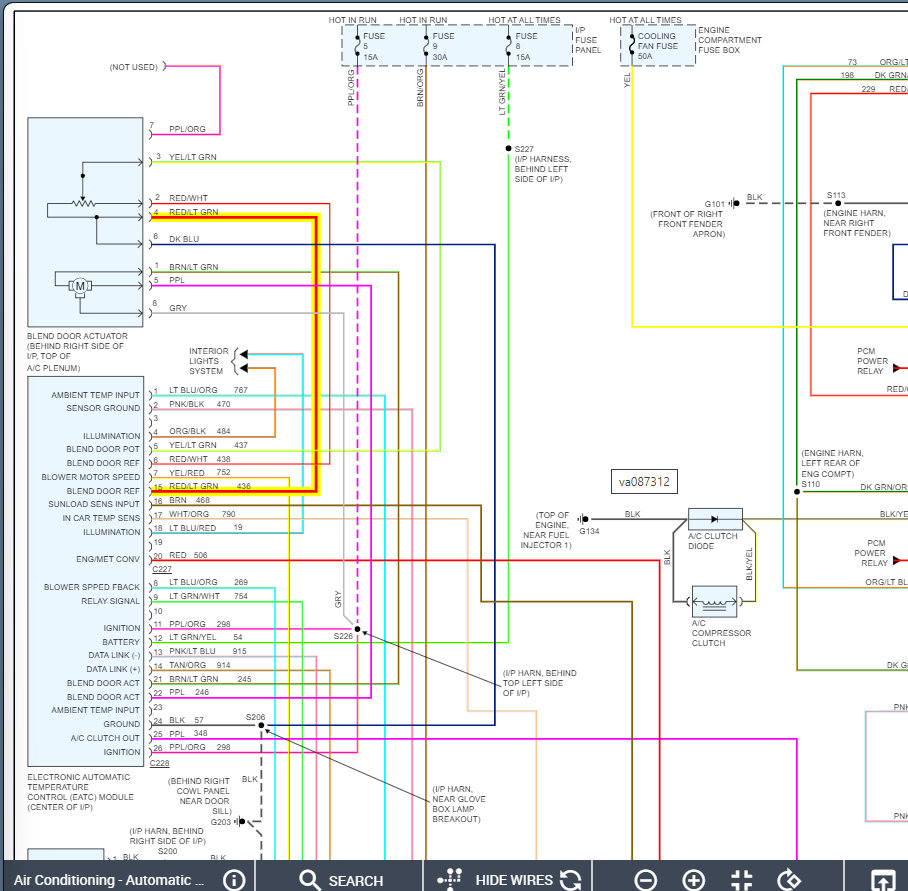Click the G101 ground symbol

tap(734, 203)
